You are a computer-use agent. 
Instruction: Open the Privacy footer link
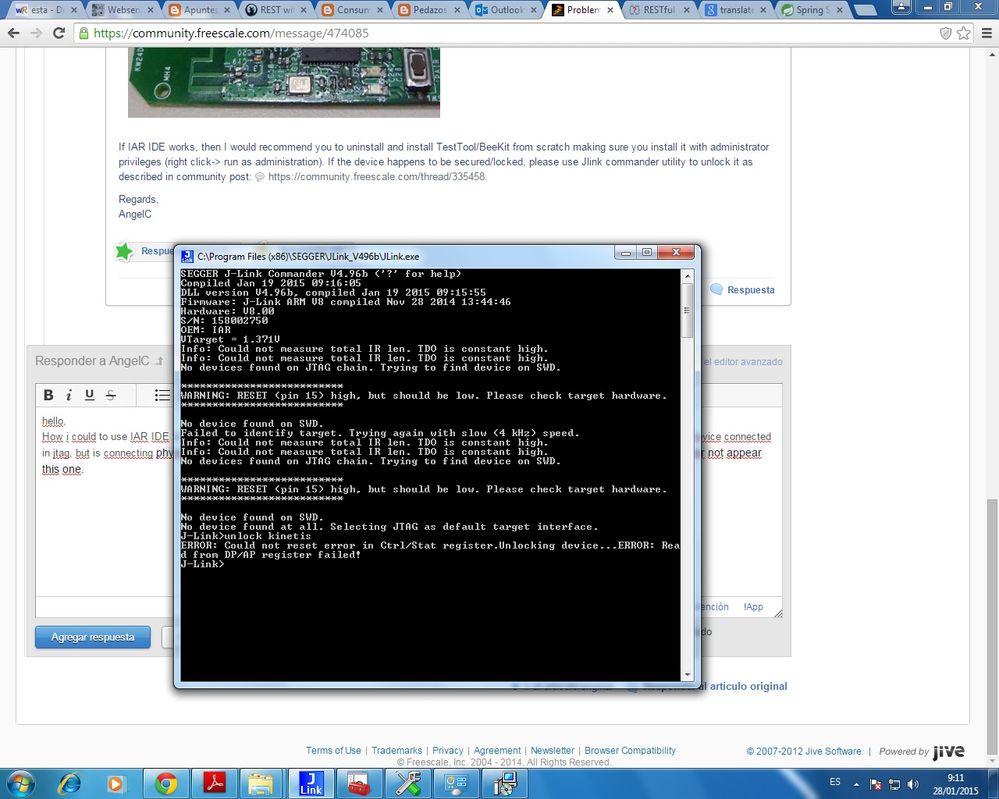(448, 751)
